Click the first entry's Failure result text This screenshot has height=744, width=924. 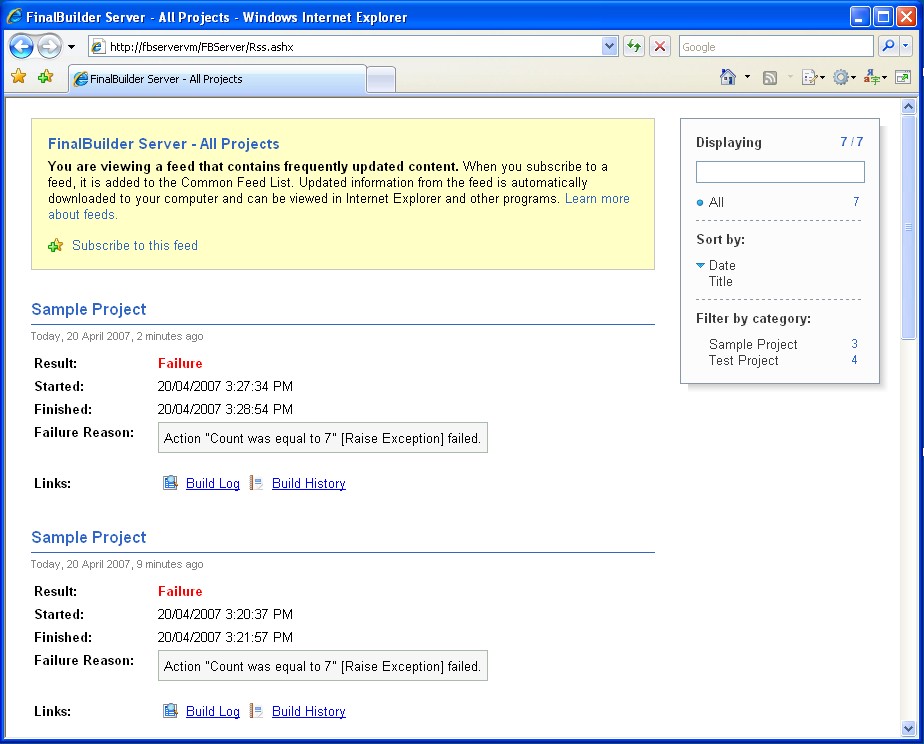[180, 363]
